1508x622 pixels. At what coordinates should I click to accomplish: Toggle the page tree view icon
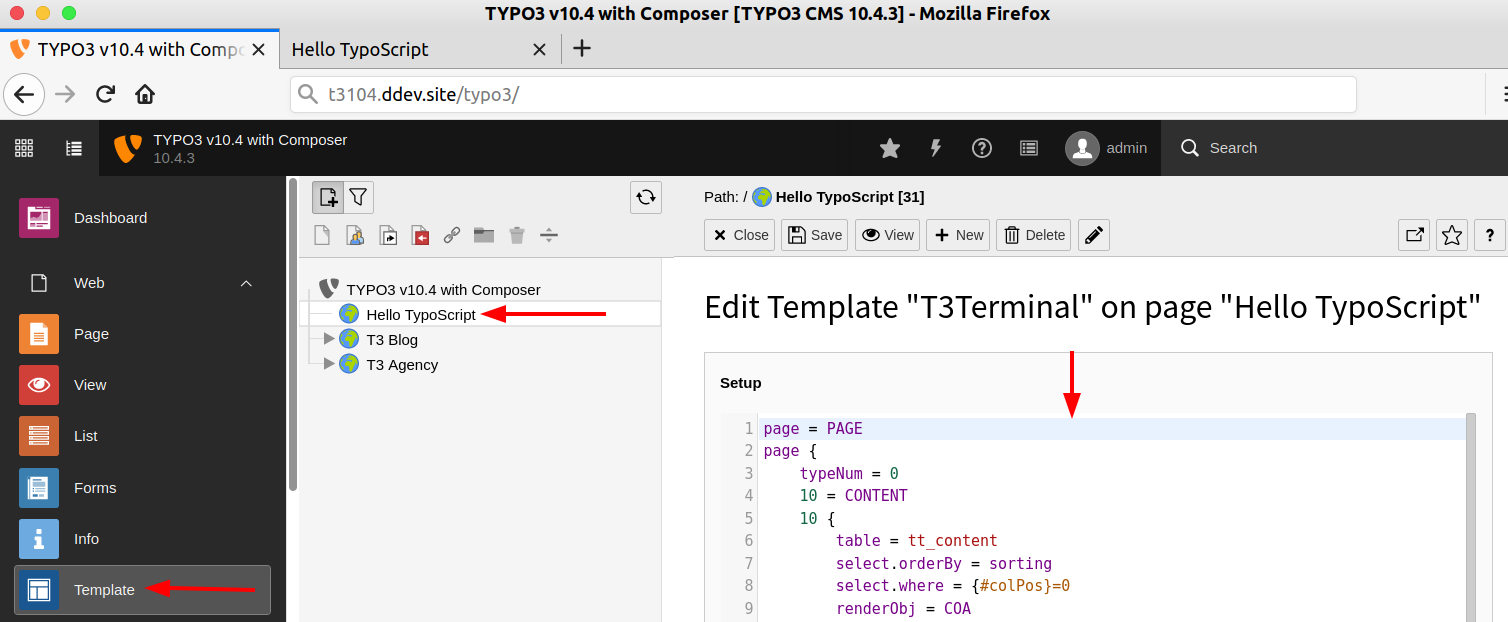(74, 148)
